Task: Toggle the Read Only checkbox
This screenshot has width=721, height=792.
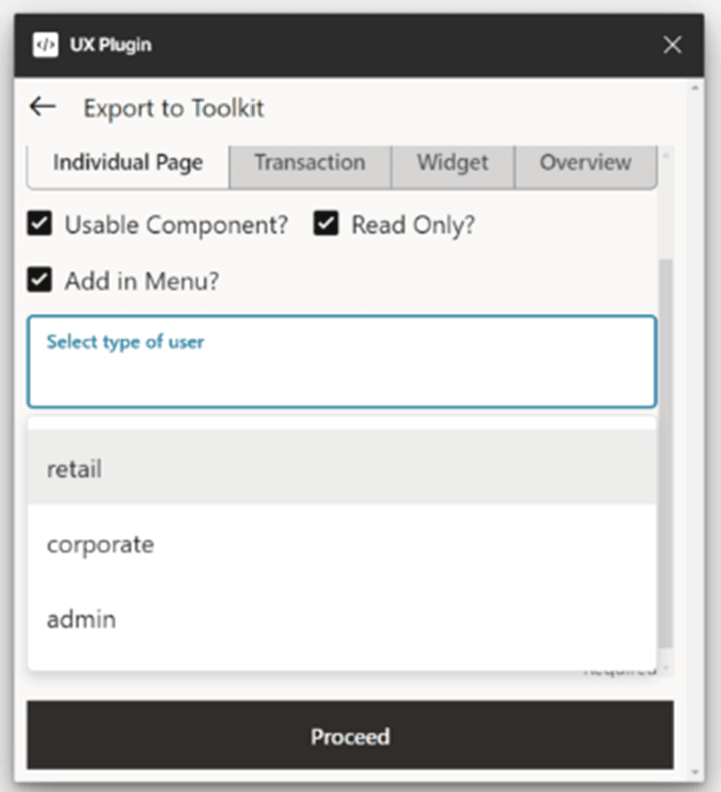Action: pyautogui.click(x=326, y=225)
